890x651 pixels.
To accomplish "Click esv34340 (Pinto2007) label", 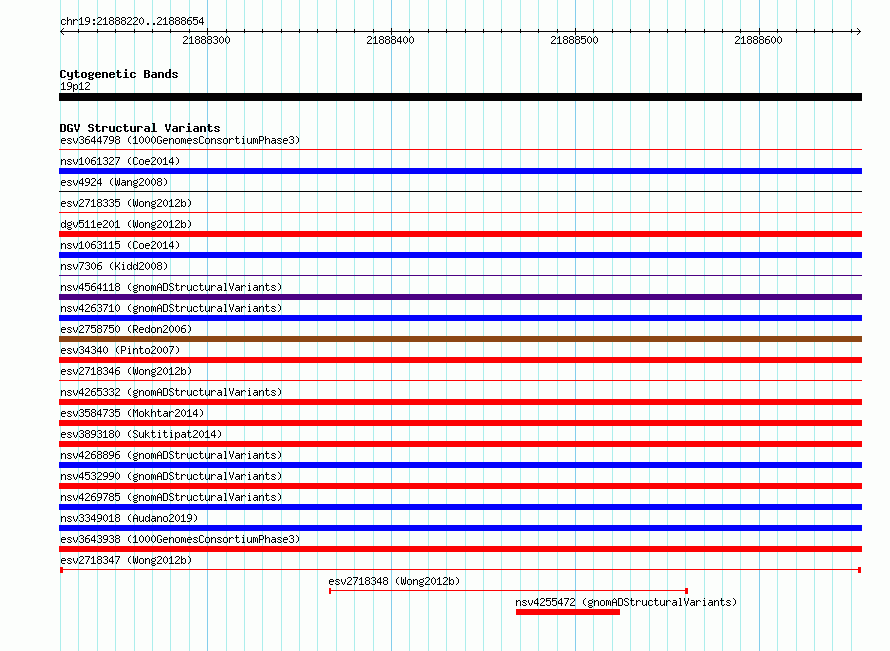I will click(x=120, y=350).
